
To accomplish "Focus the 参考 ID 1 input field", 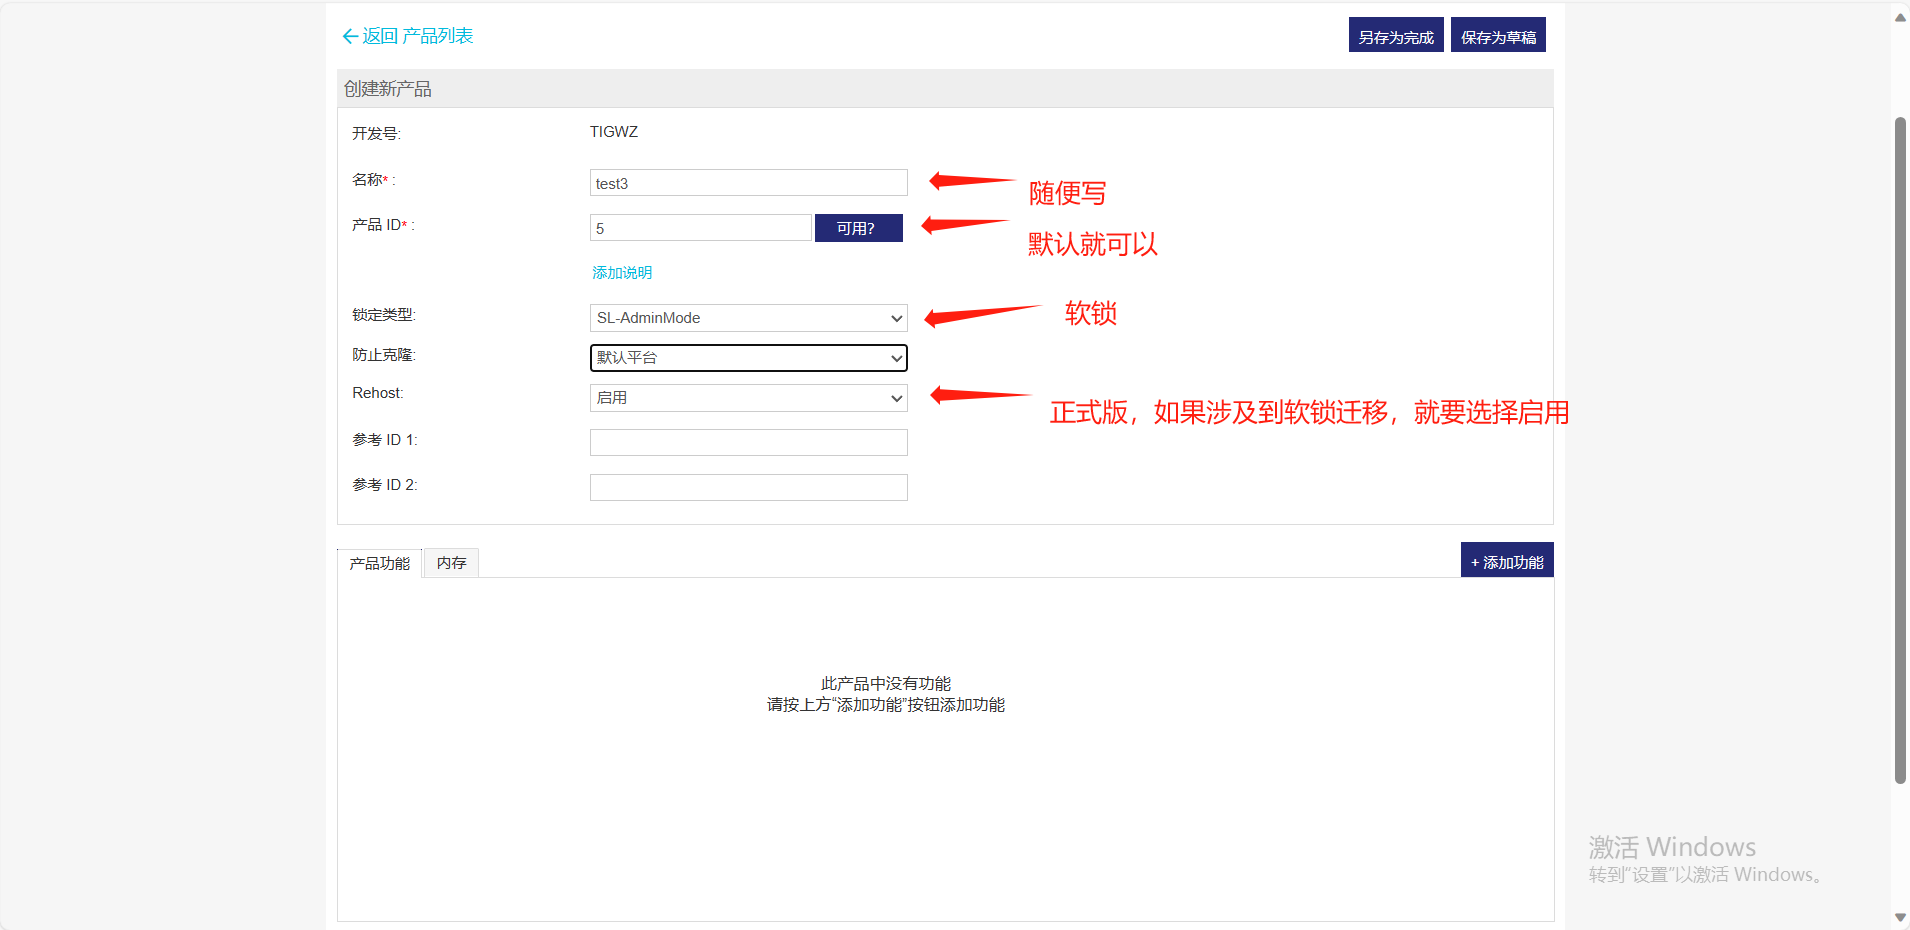I will (748, 442).
